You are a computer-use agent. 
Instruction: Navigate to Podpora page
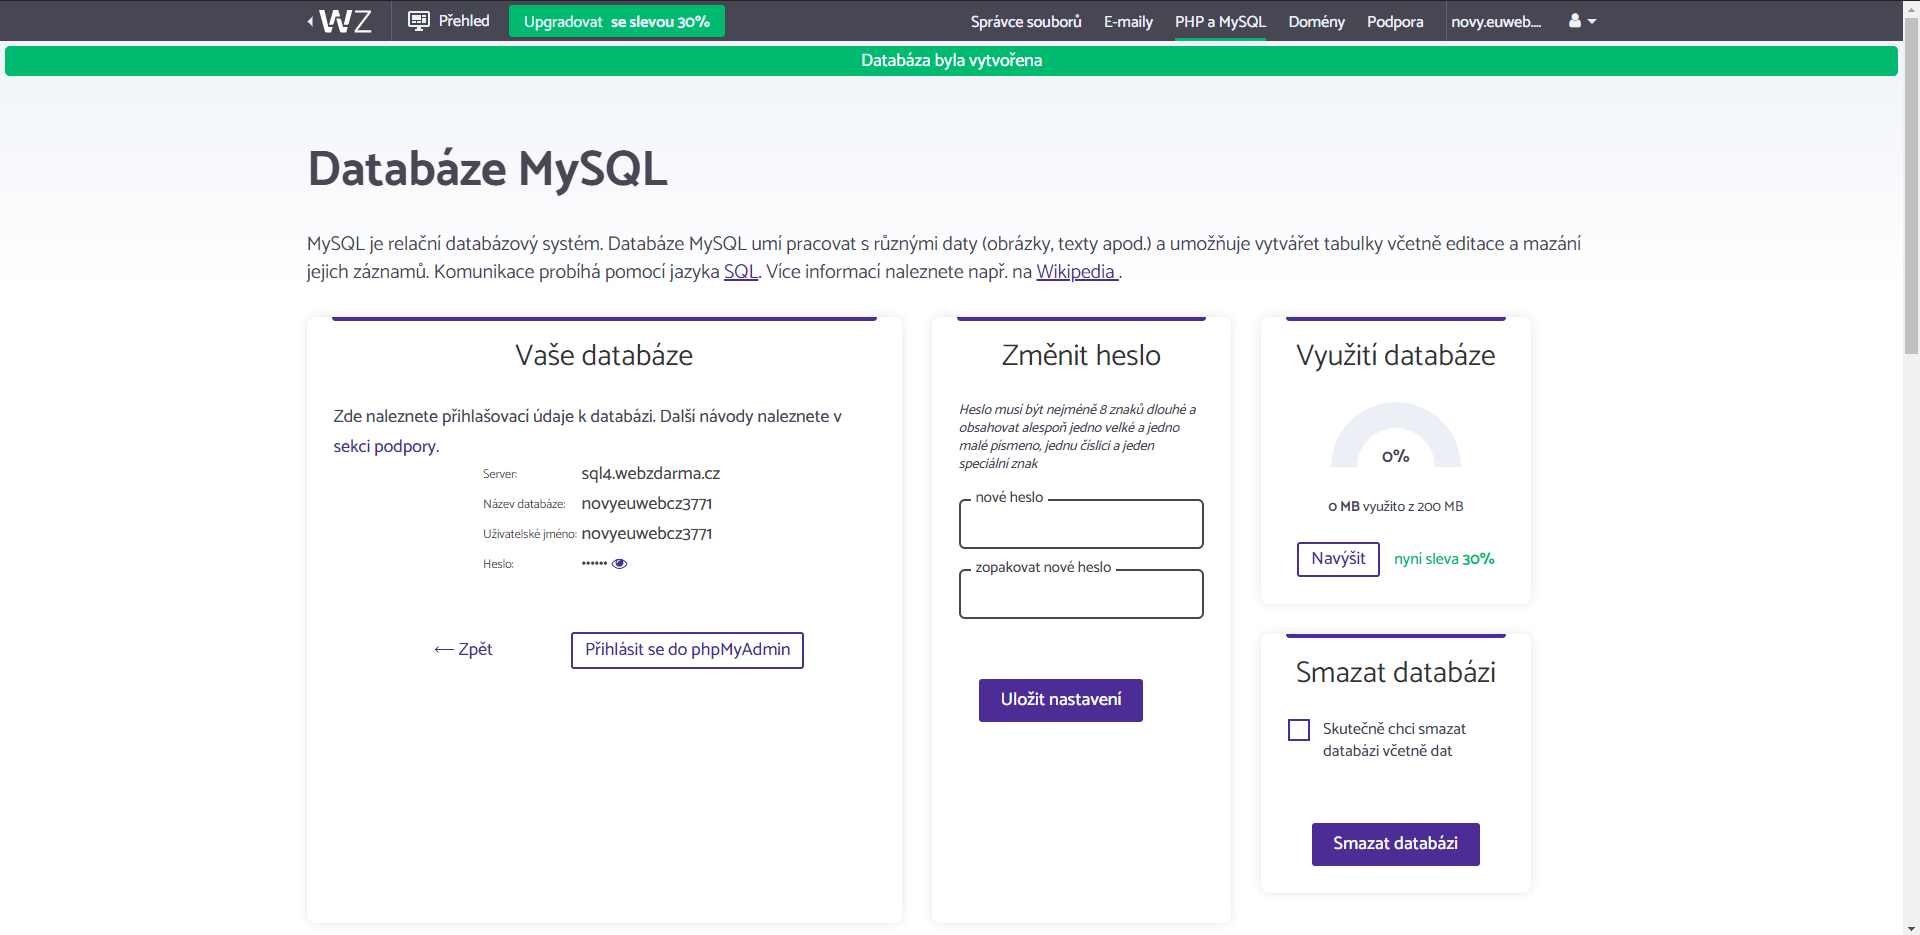click(1395, 21)
